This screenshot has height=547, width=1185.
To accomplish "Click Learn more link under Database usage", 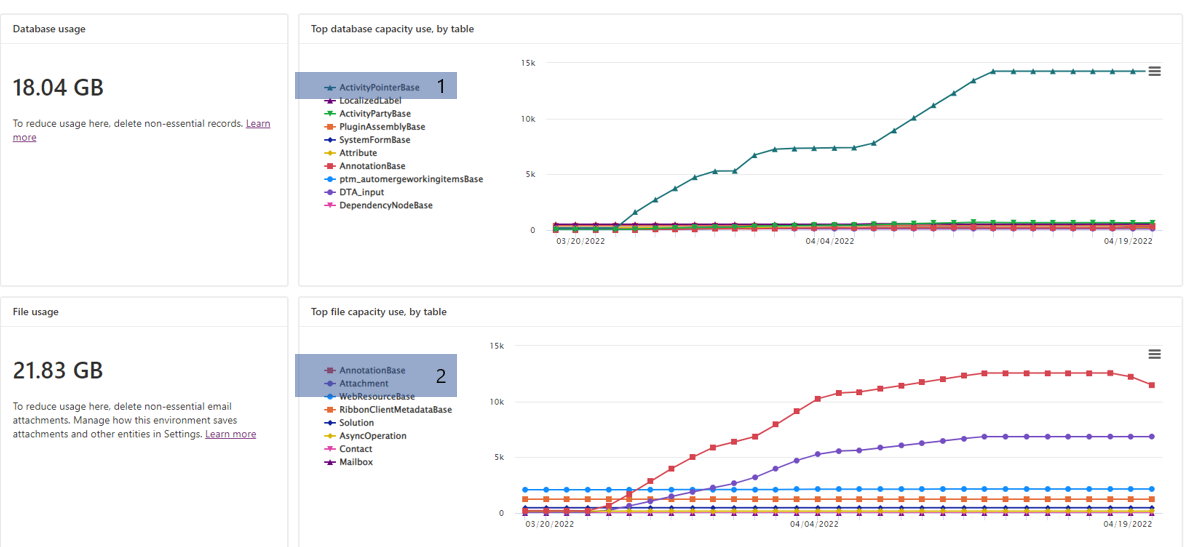I will 142,130.
